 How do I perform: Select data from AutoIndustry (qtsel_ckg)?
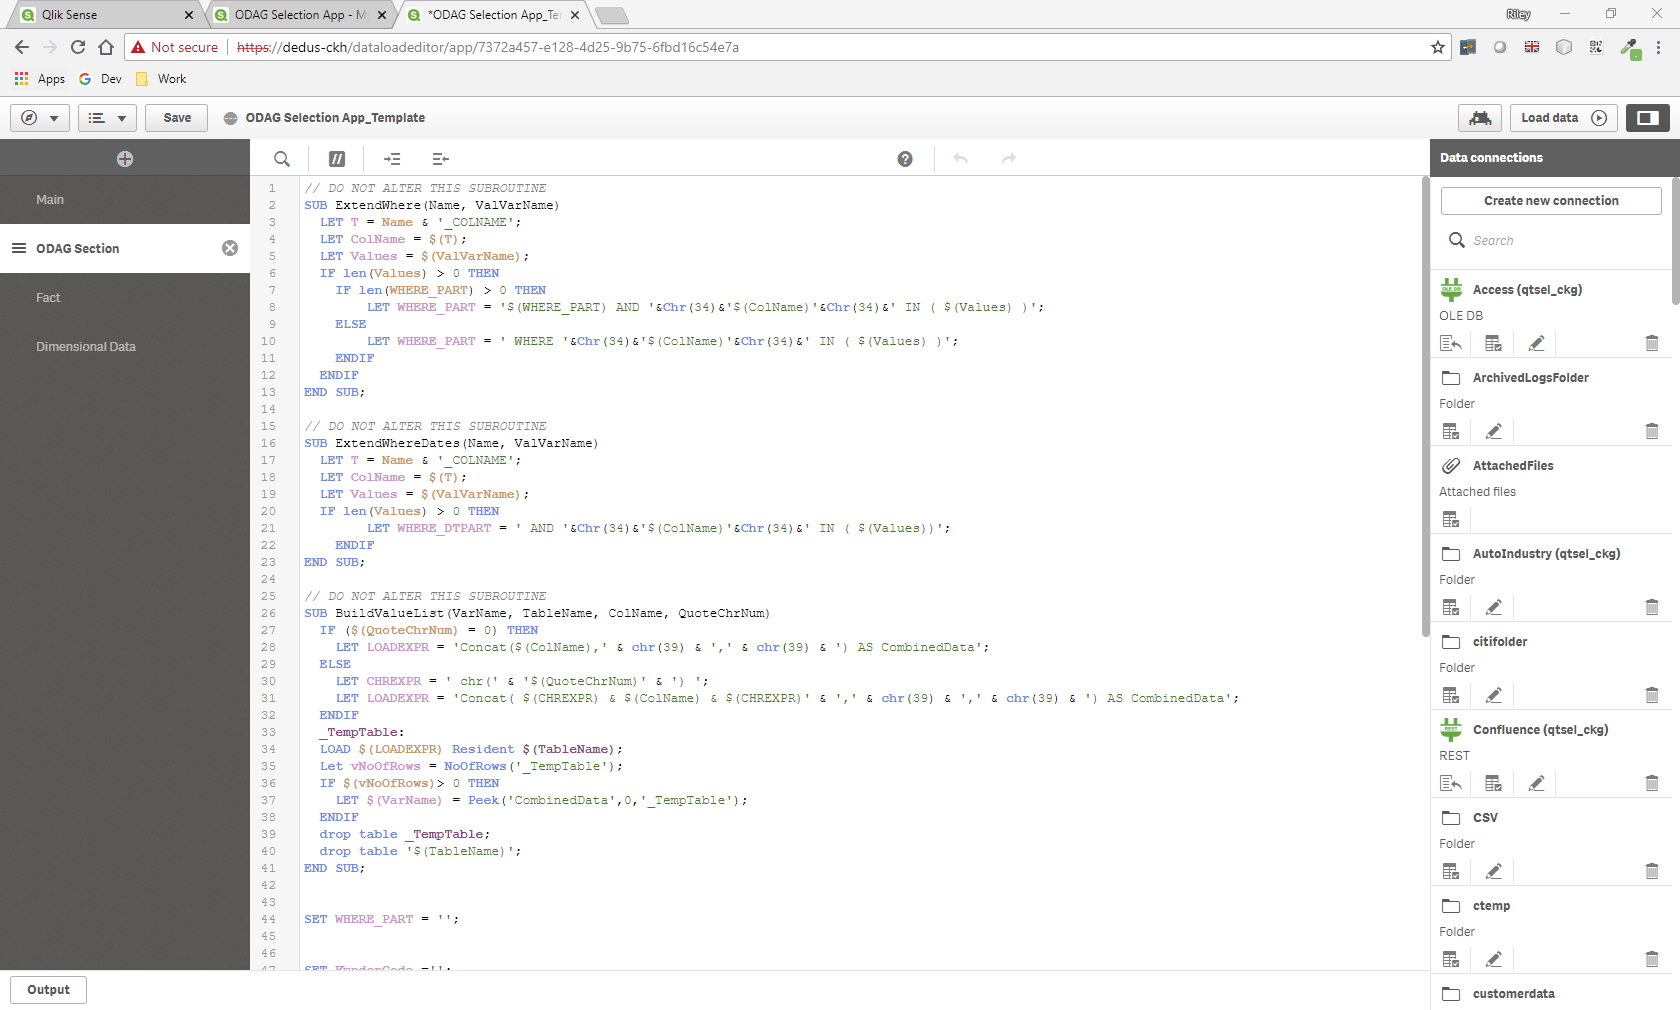click(1451, 607)
